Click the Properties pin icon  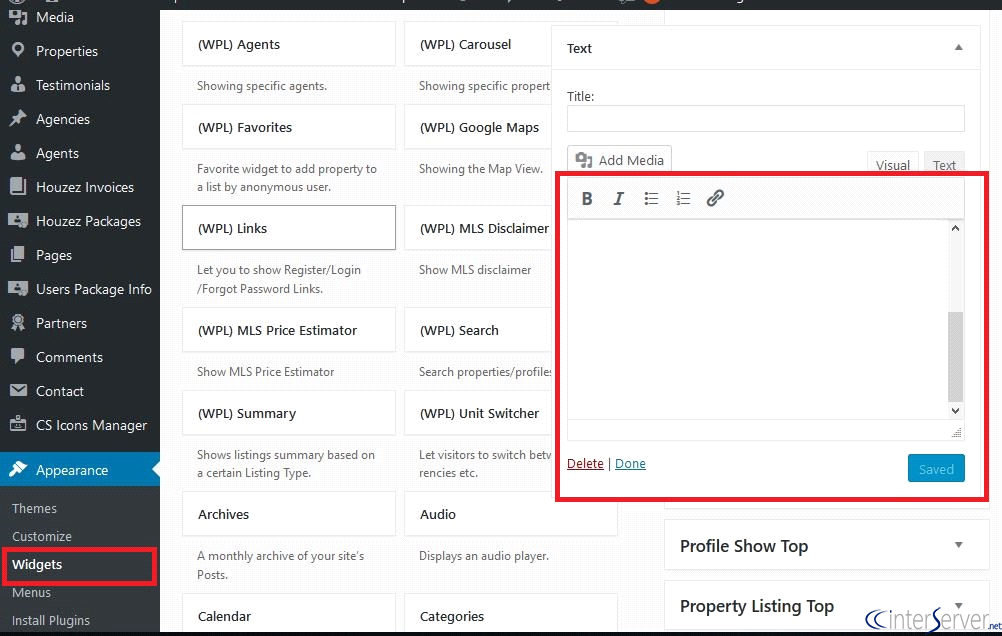pos(18,50)
